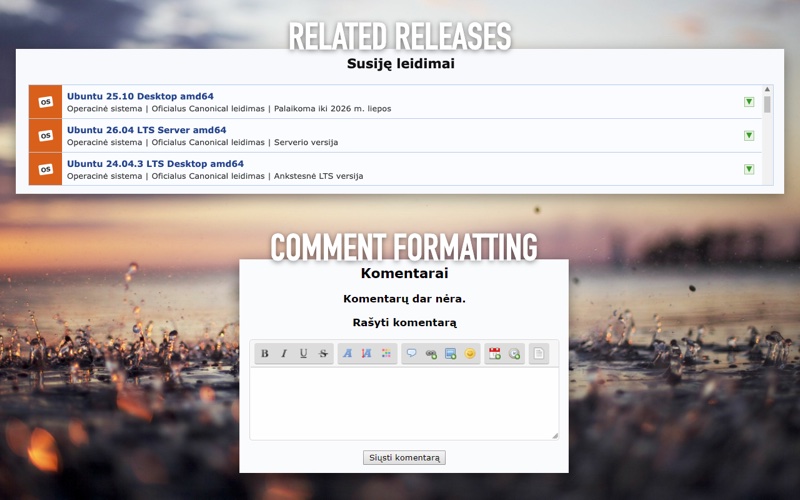Click the 'Komentarų dar nėra.' text
The height and width of the screenshot is (500, 800).
pyautogui.click(x=404, y=299)
